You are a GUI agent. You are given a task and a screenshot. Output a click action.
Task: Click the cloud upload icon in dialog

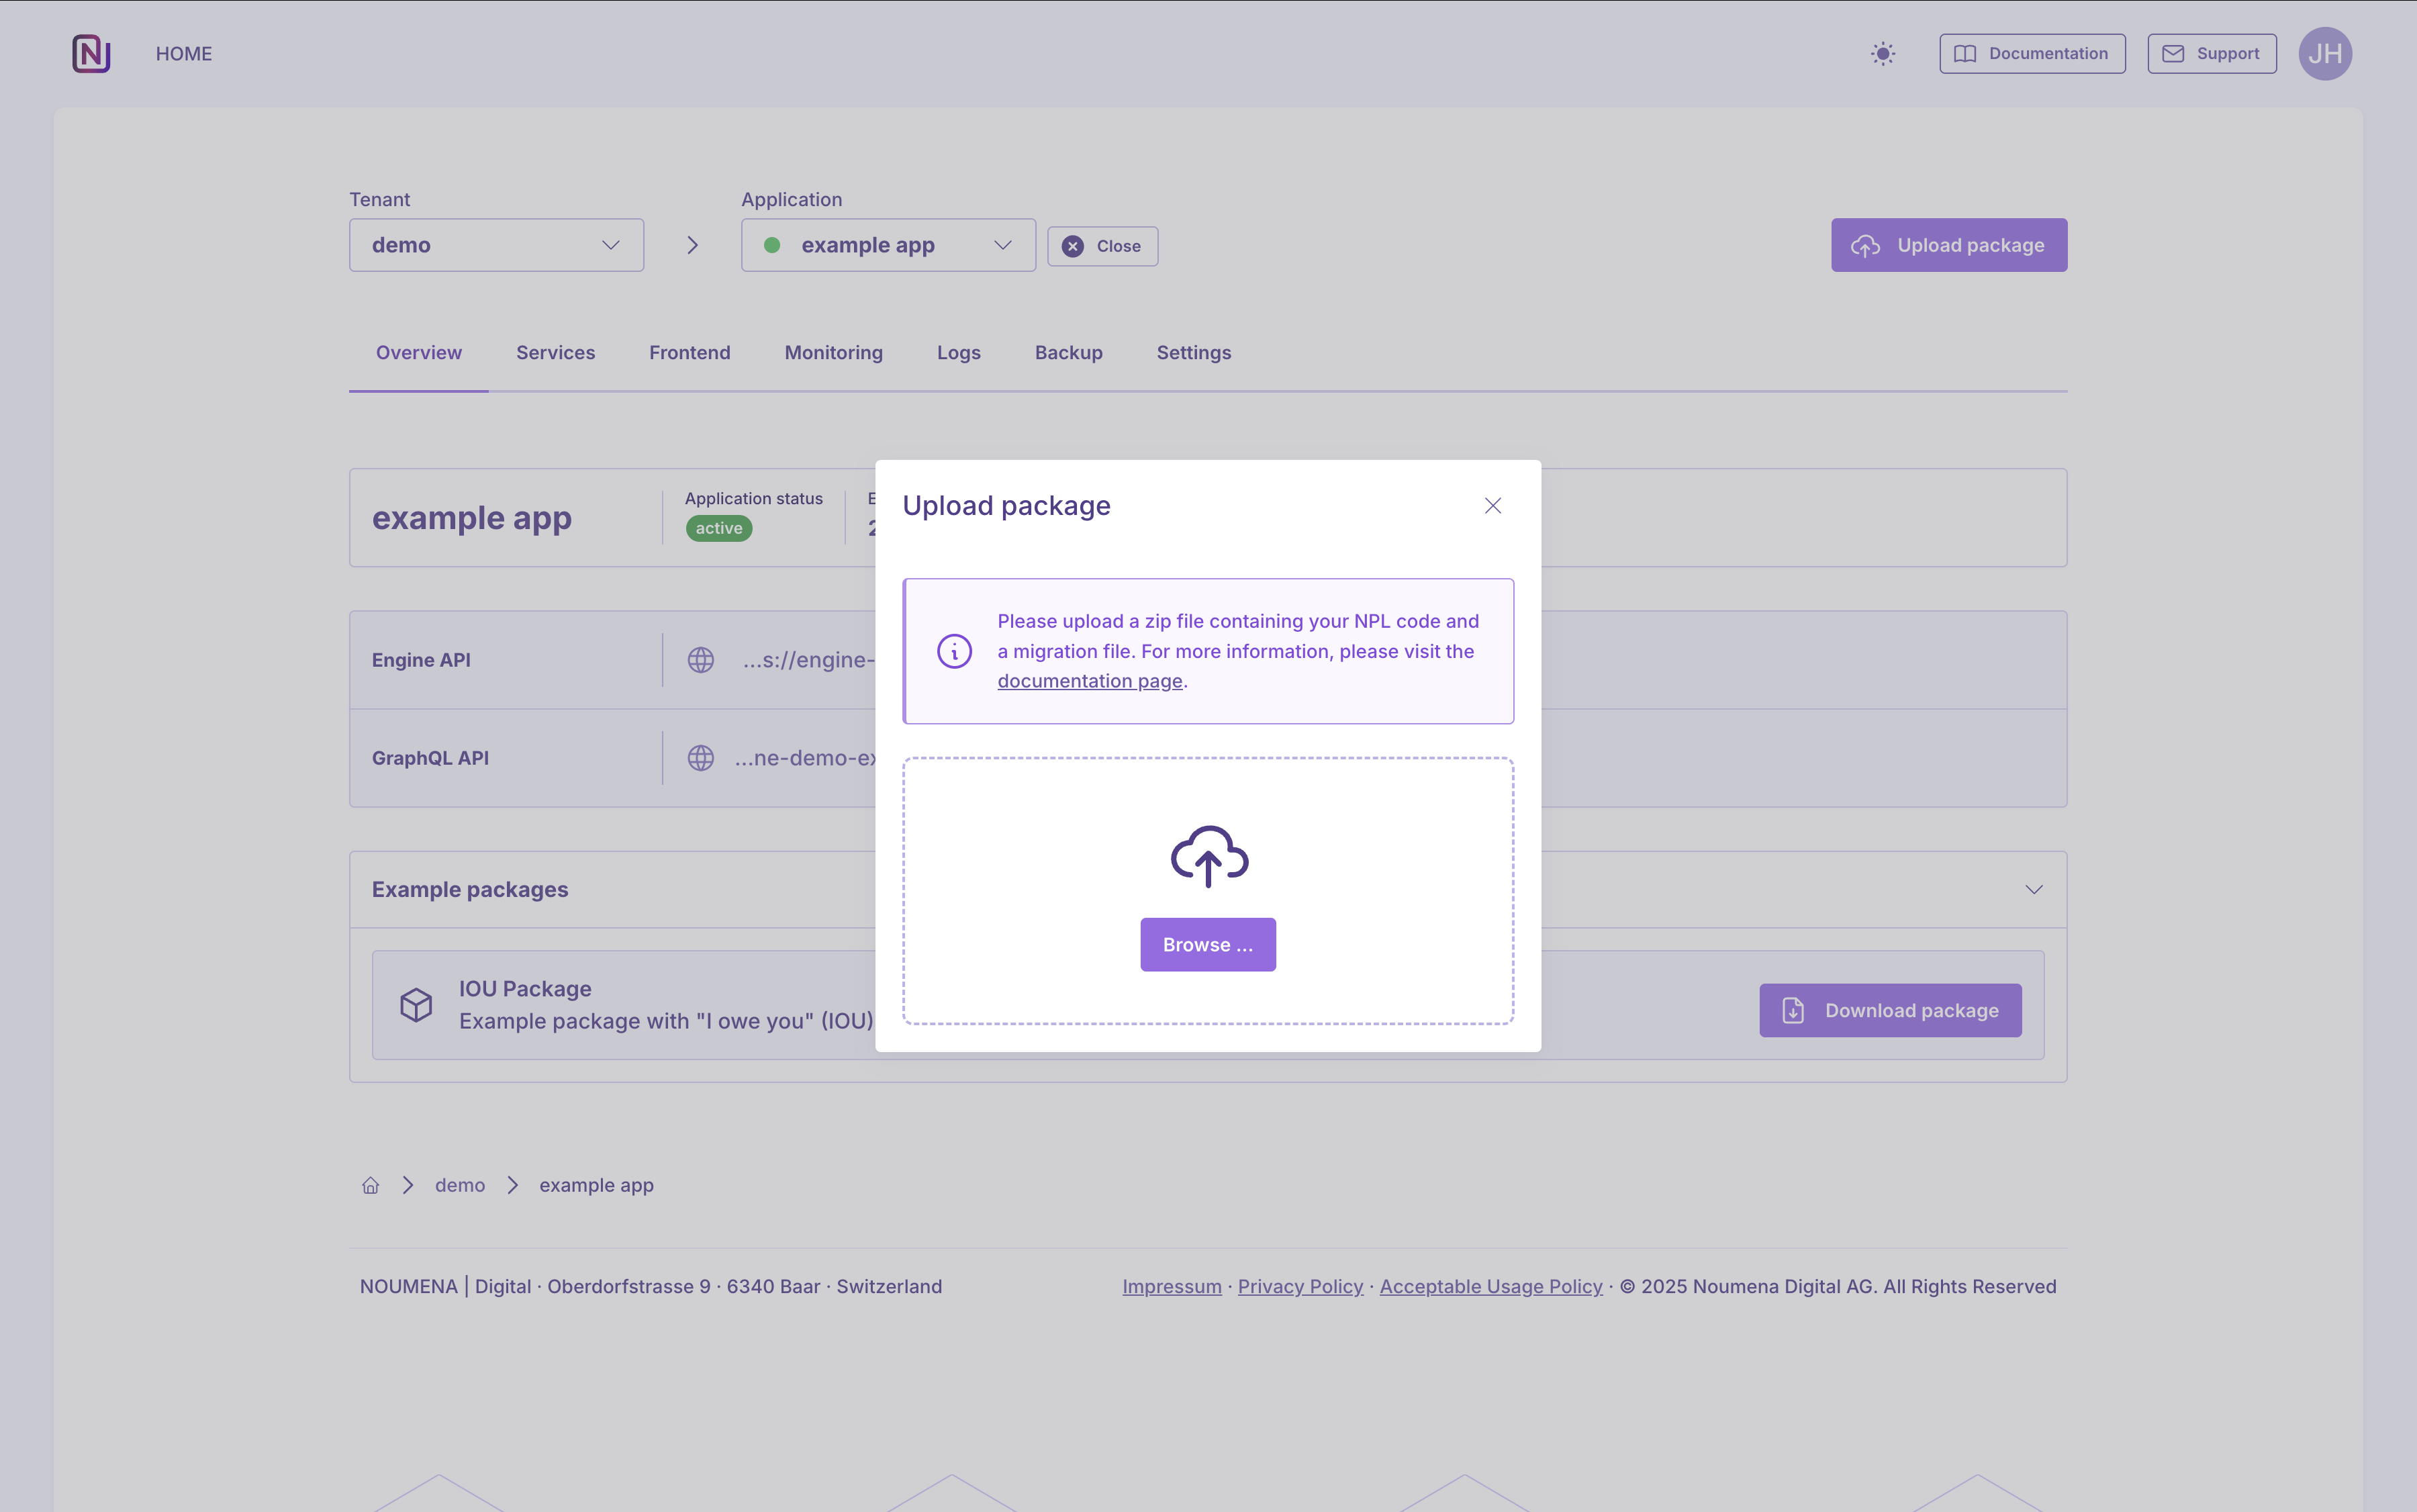click(1208, 856)
